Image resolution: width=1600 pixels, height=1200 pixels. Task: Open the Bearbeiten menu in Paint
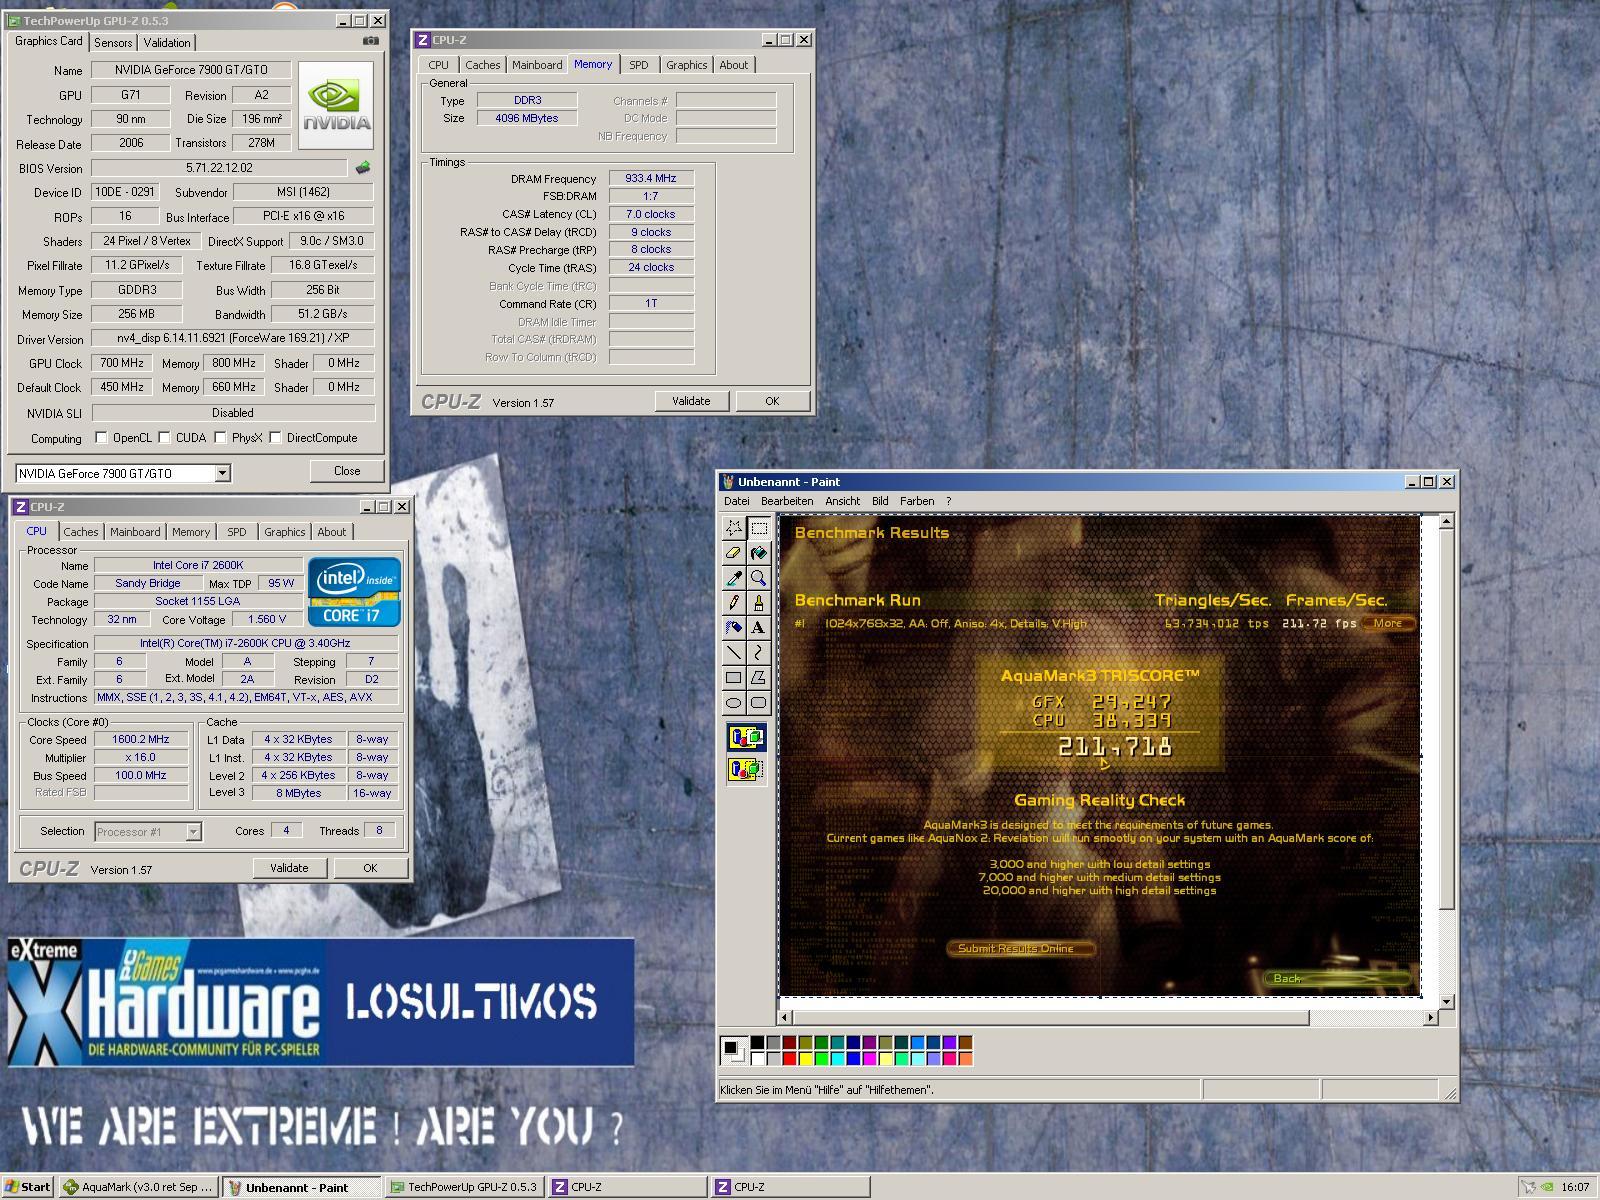tap(787, 501)
